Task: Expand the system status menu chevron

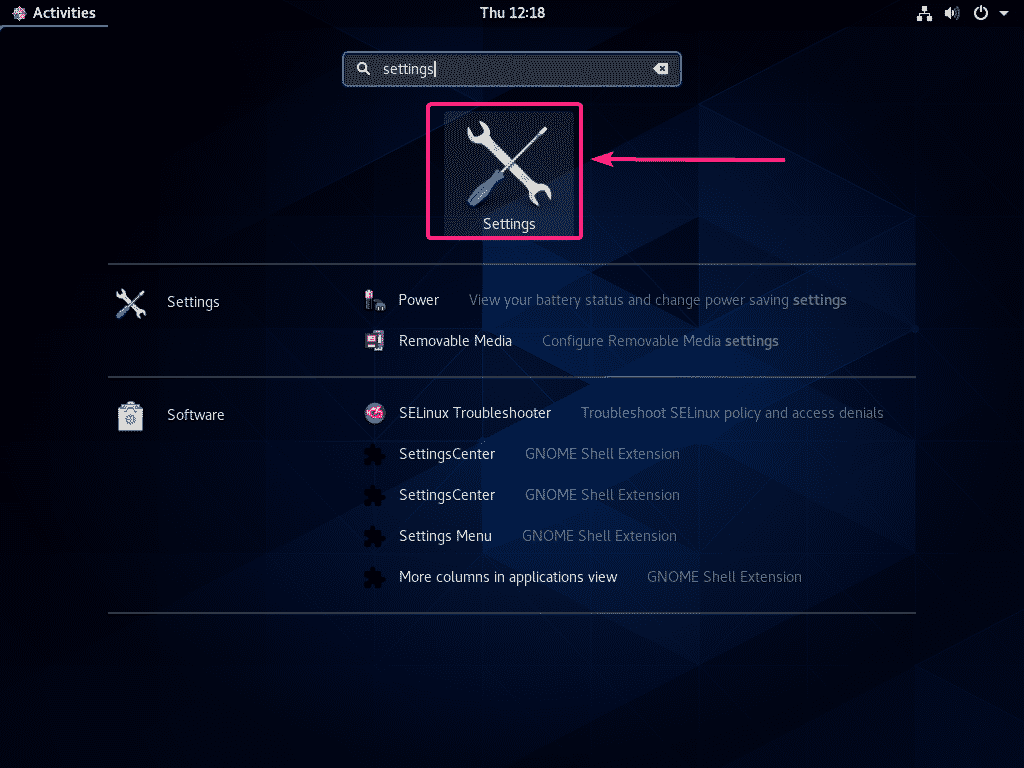Action: coord(1005,13)
